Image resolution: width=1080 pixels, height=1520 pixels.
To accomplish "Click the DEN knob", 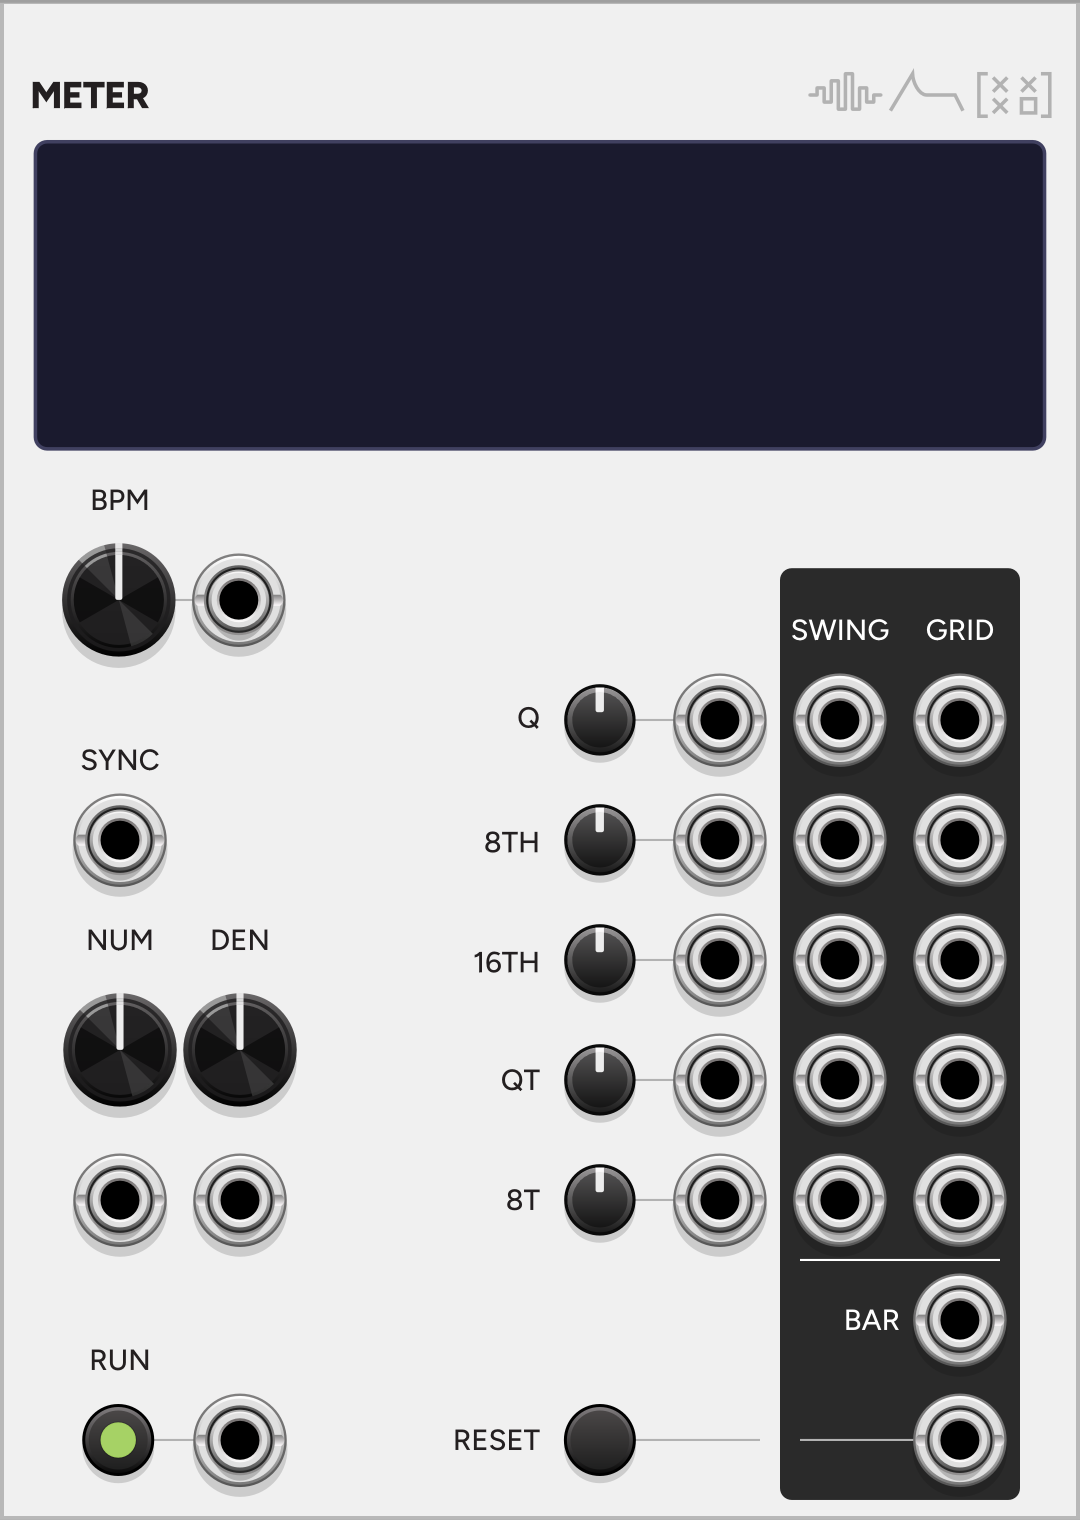I will pos(240,1050).
